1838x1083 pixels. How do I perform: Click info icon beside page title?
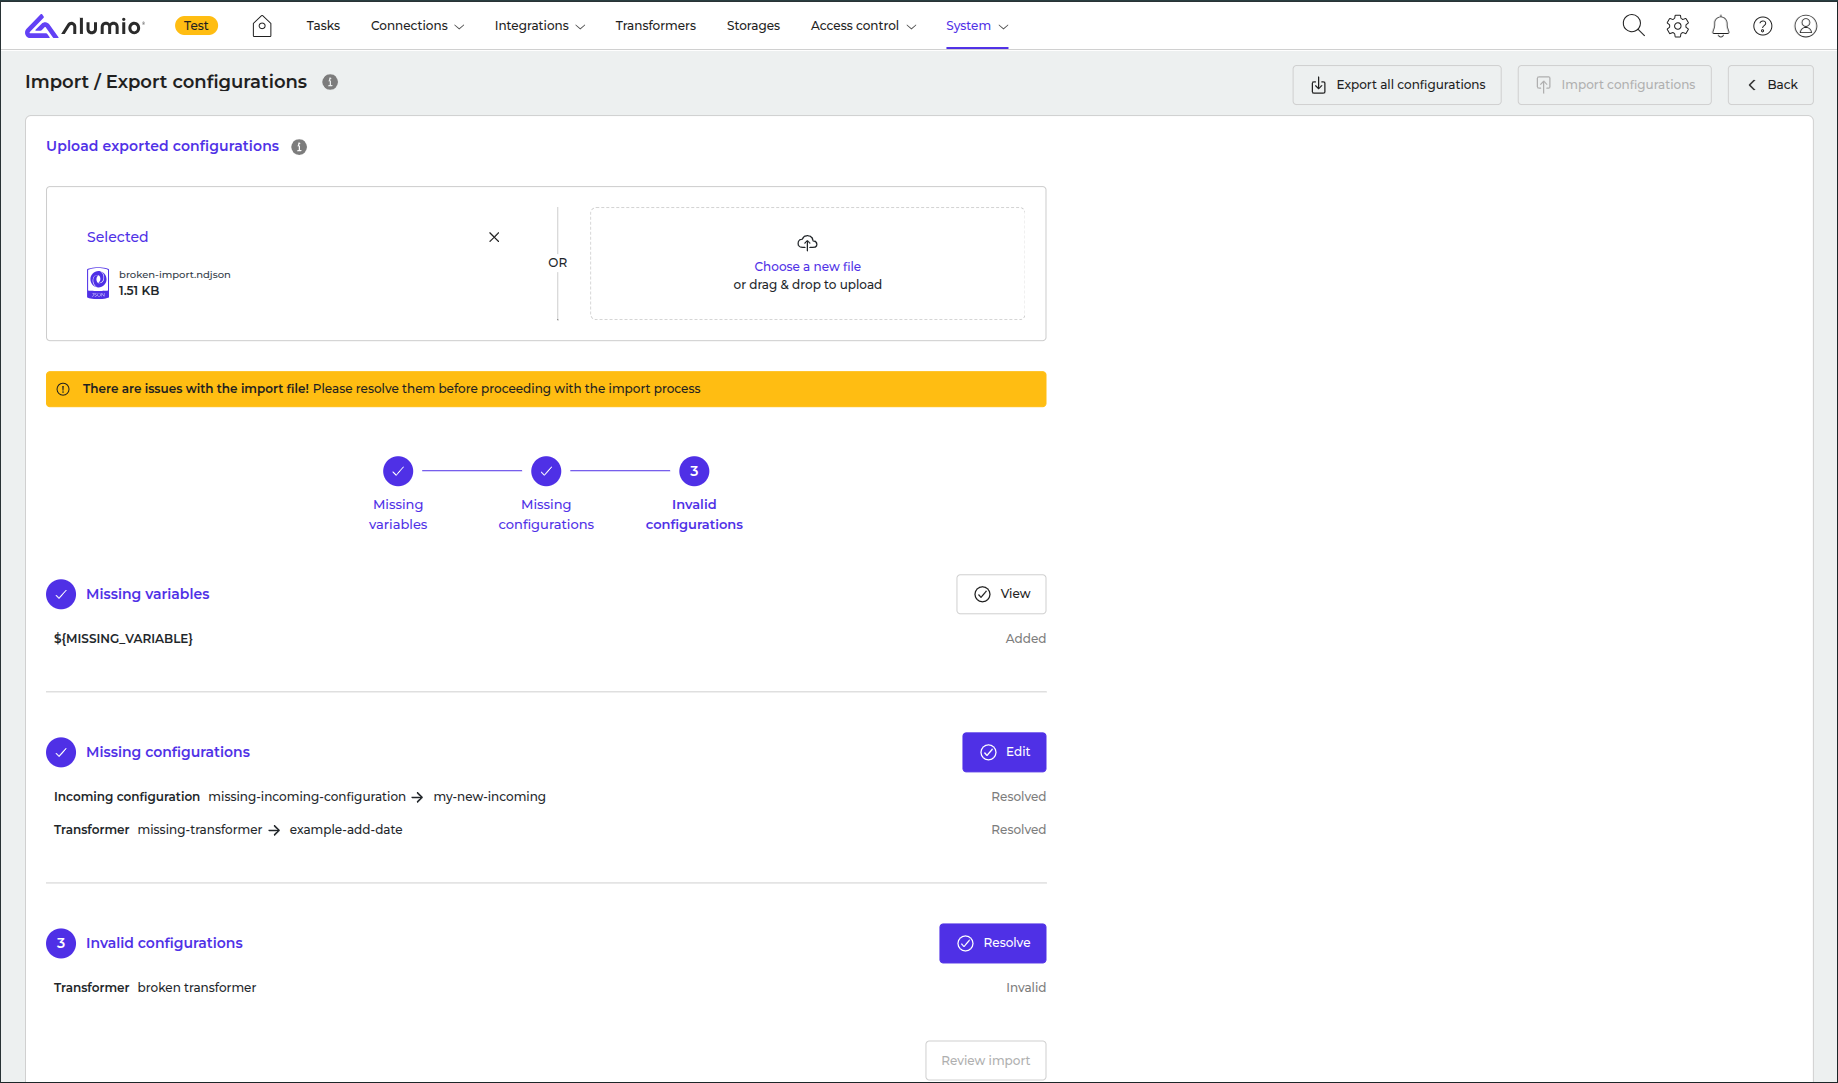pyautogui.click(x=330, y=82)
